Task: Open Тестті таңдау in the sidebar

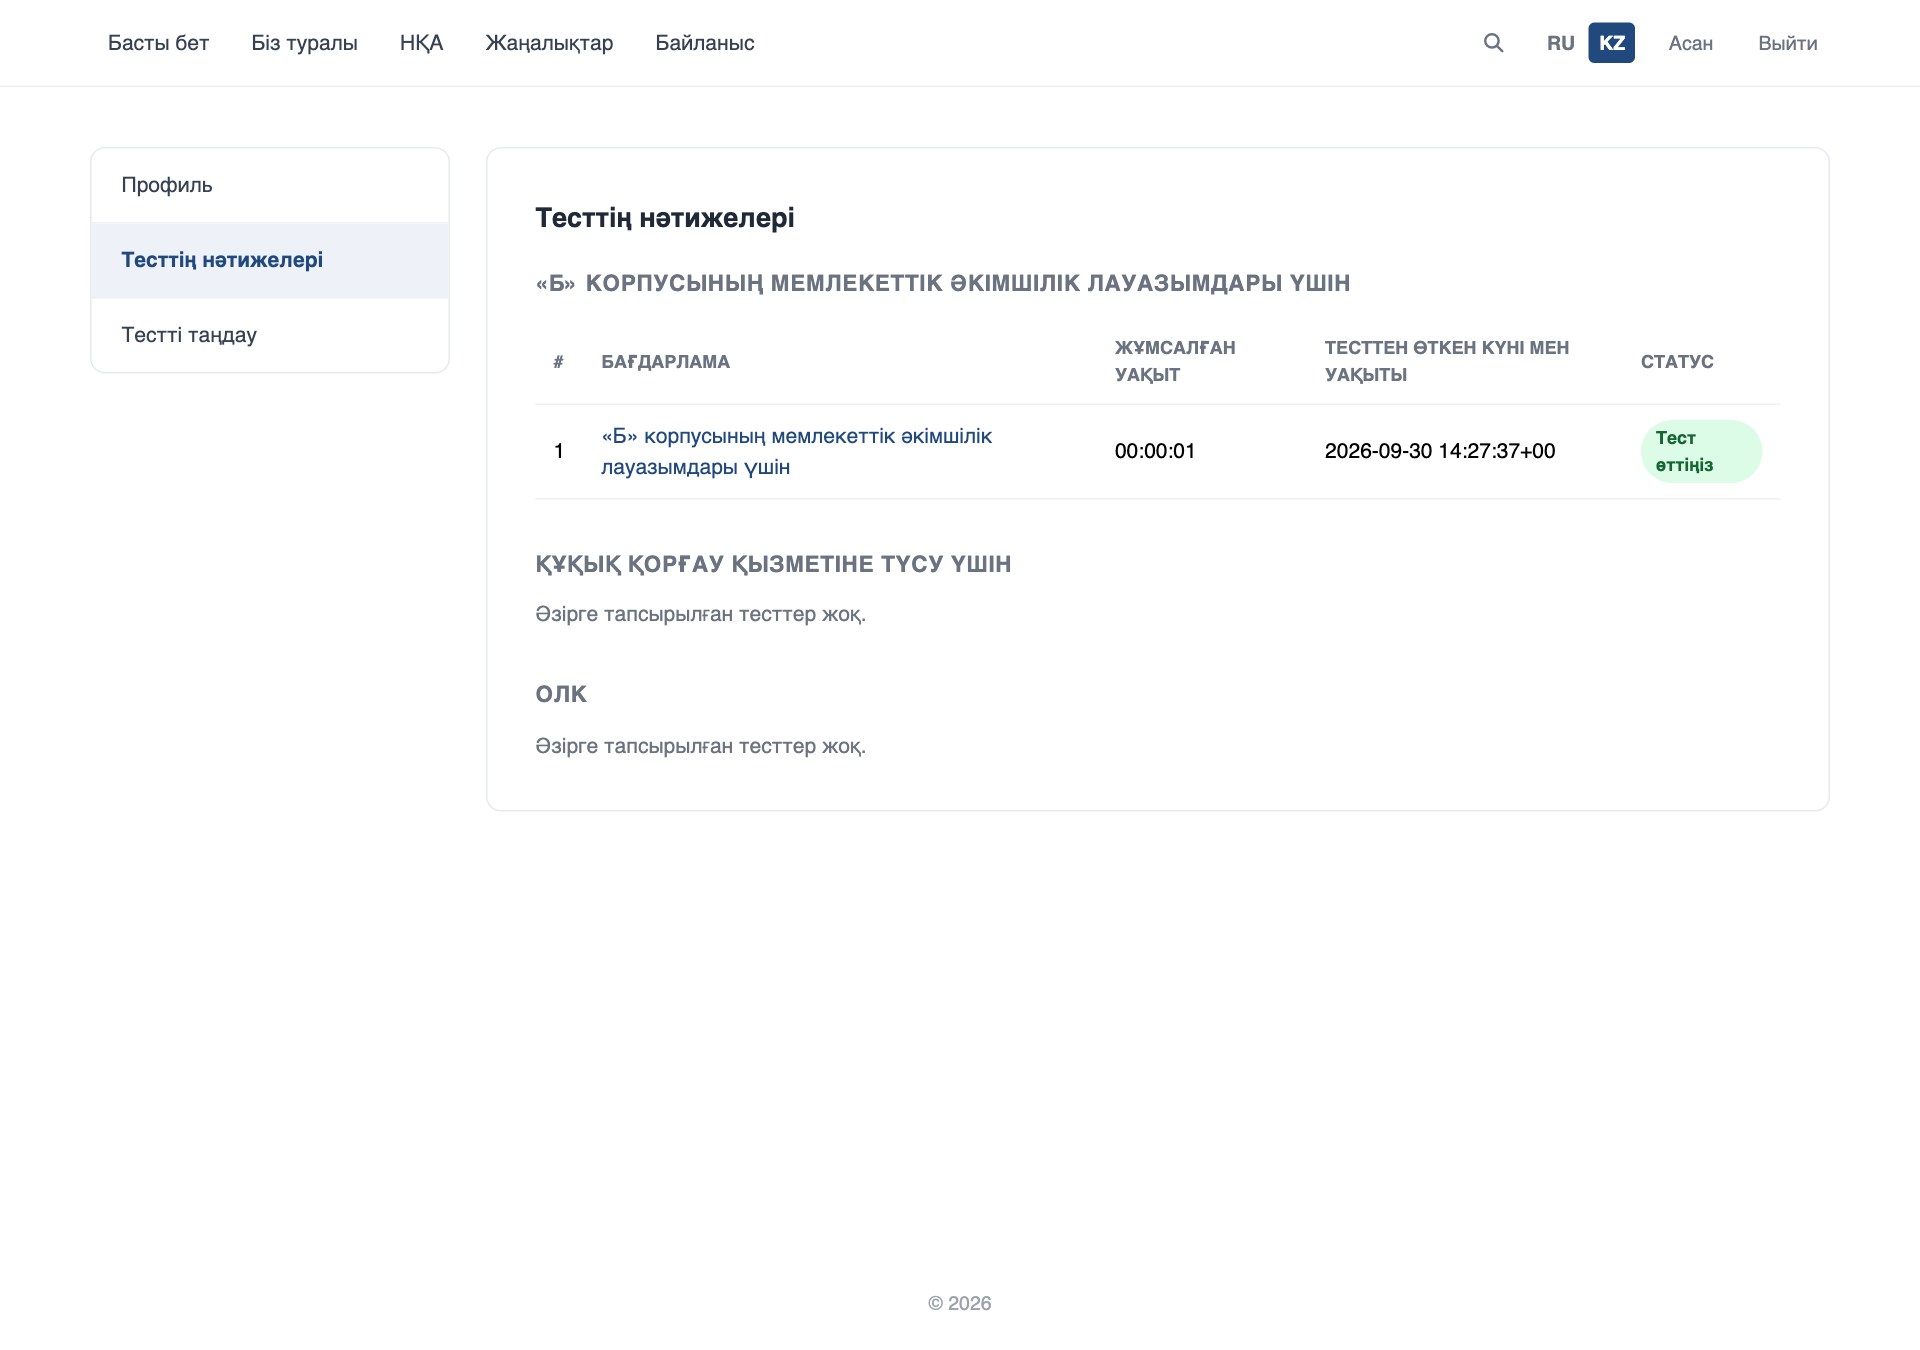Action: tap(270, 335)
